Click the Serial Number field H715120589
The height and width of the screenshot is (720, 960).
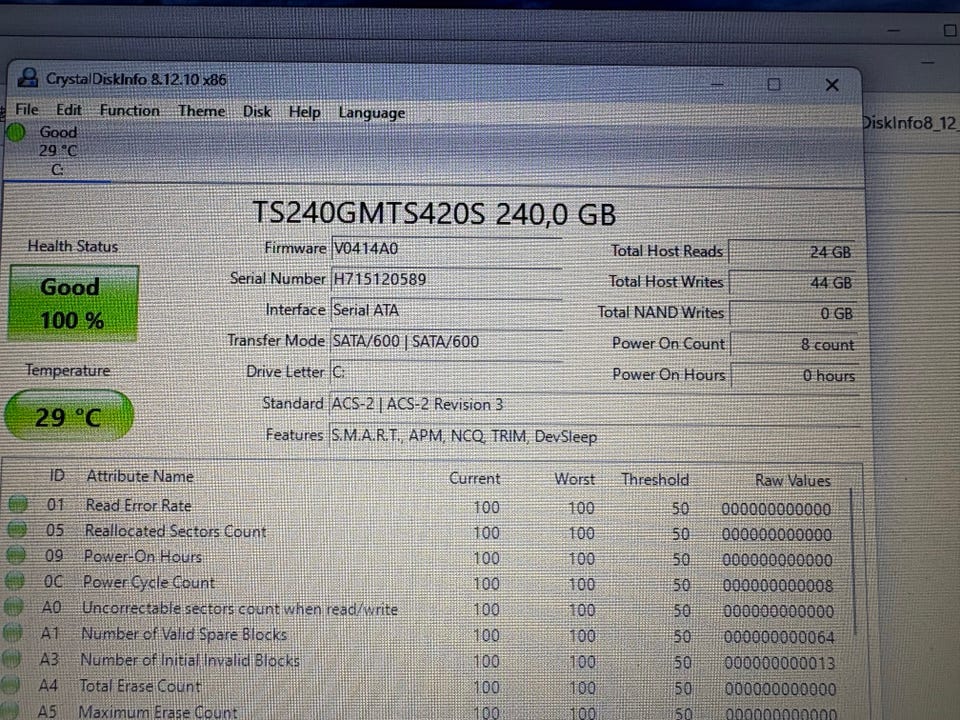tap(446, 279)
